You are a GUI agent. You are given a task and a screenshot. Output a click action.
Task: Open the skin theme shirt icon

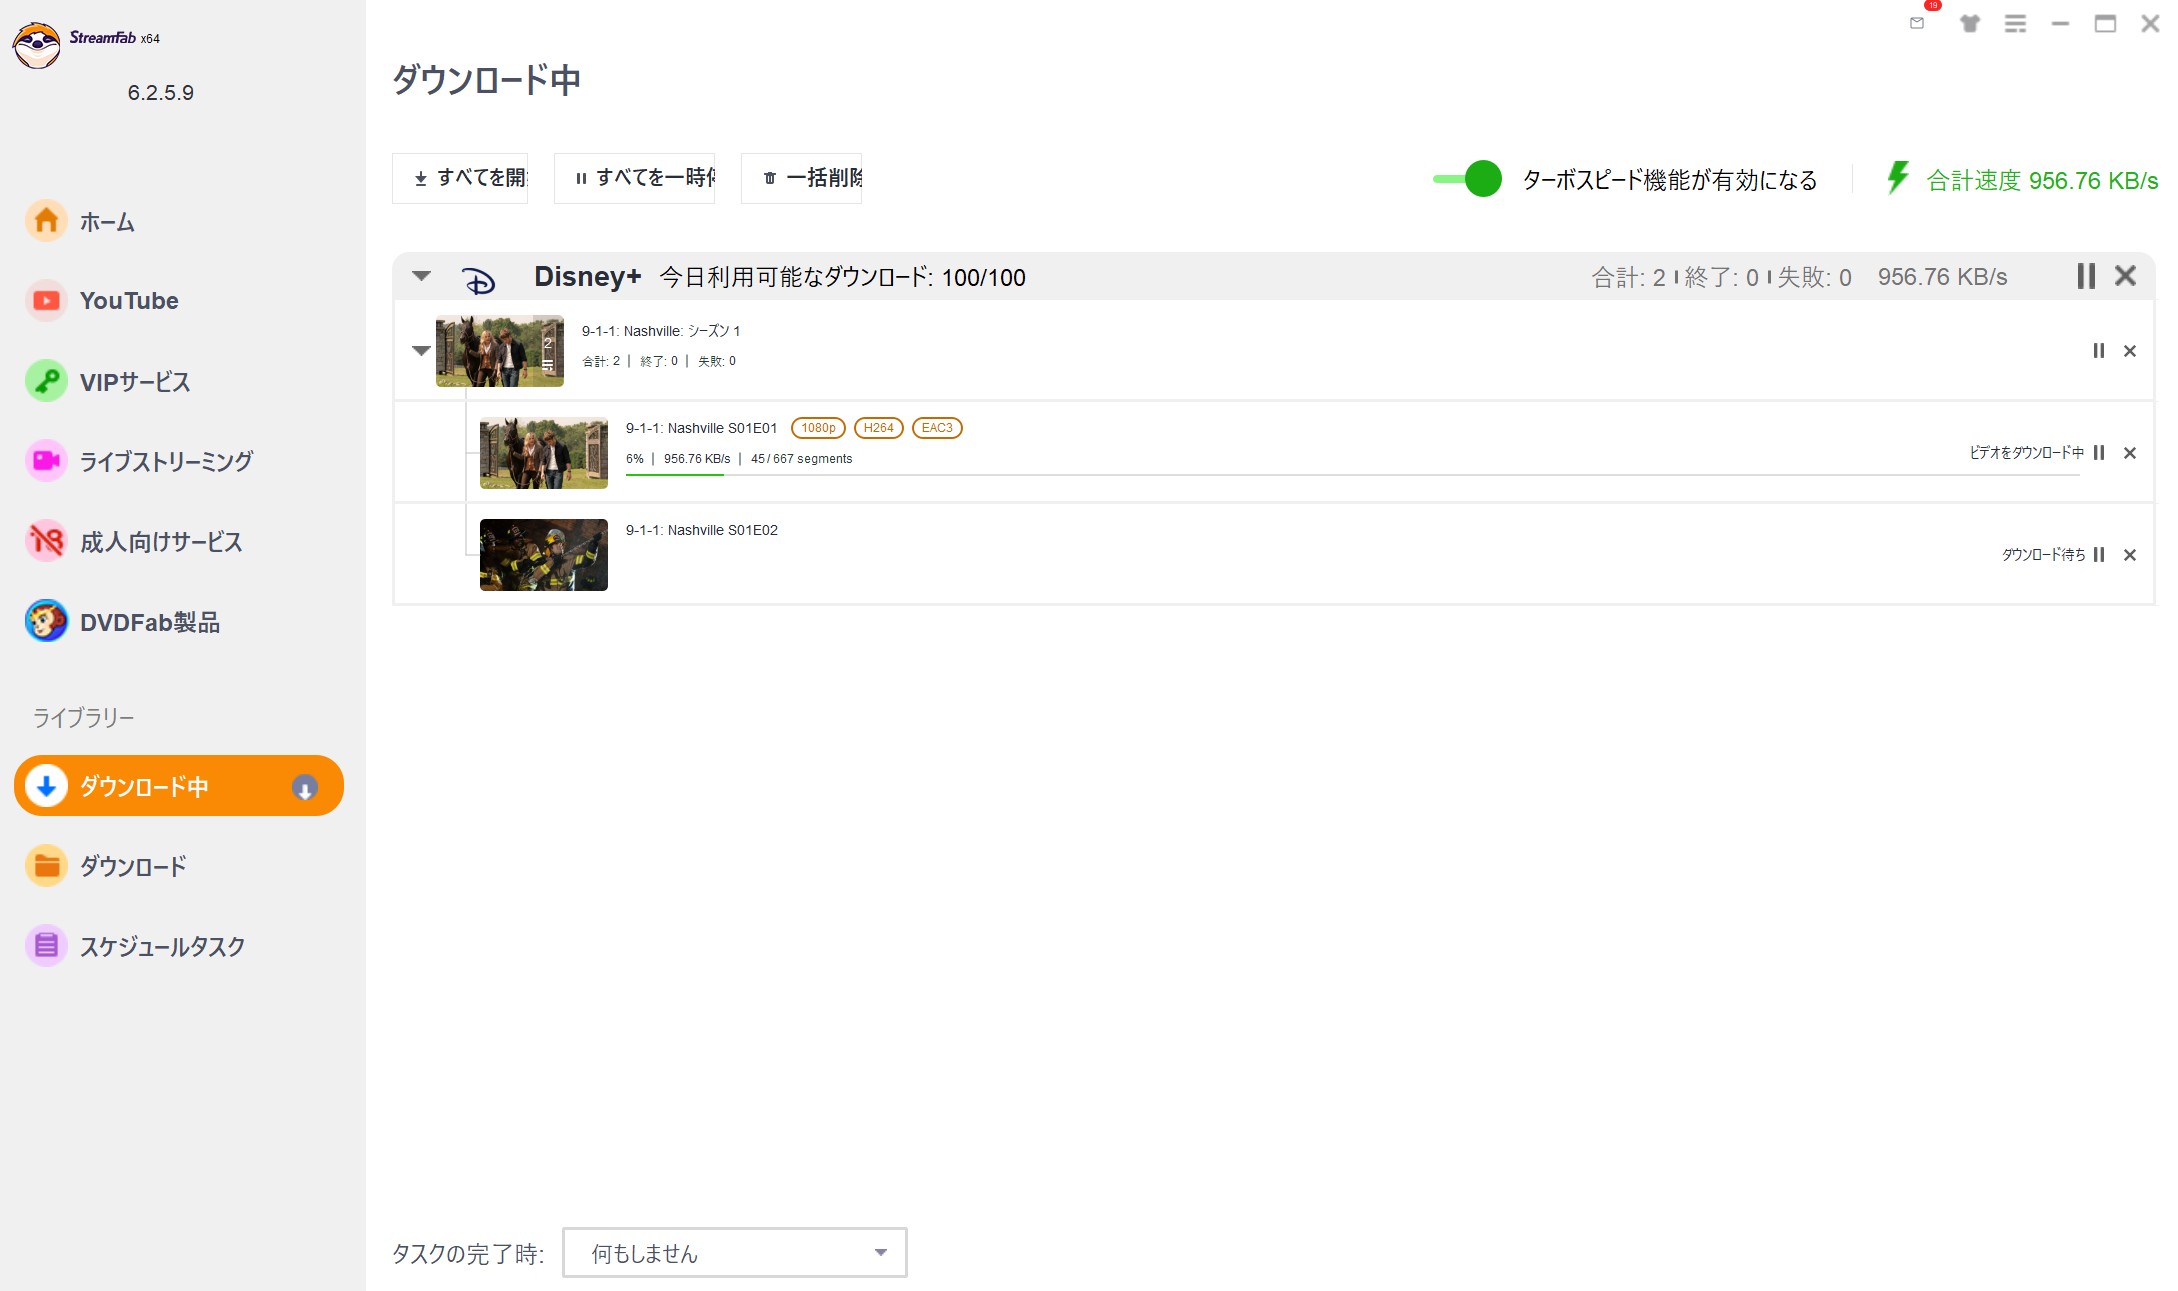tap(1969, 23)
